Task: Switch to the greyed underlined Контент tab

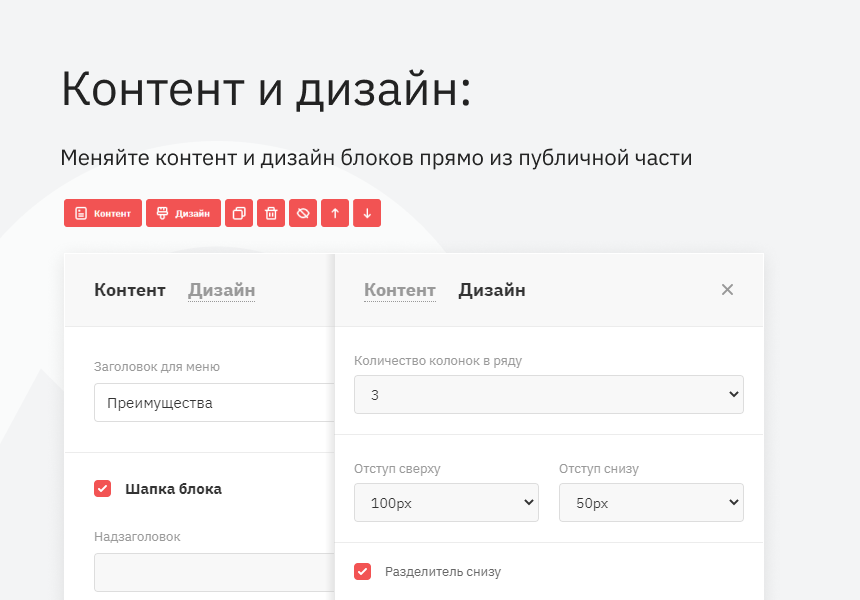Action: pos(399,290)
